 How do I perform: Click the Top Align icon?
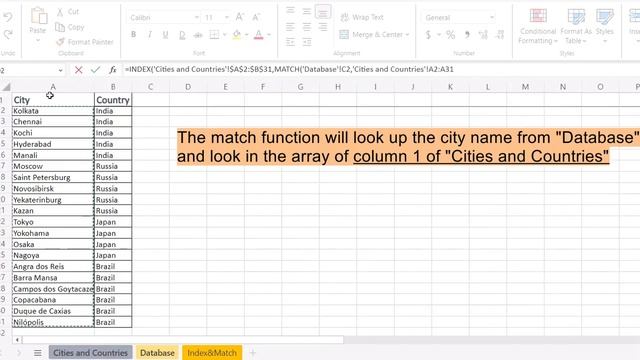pos(290,11)
